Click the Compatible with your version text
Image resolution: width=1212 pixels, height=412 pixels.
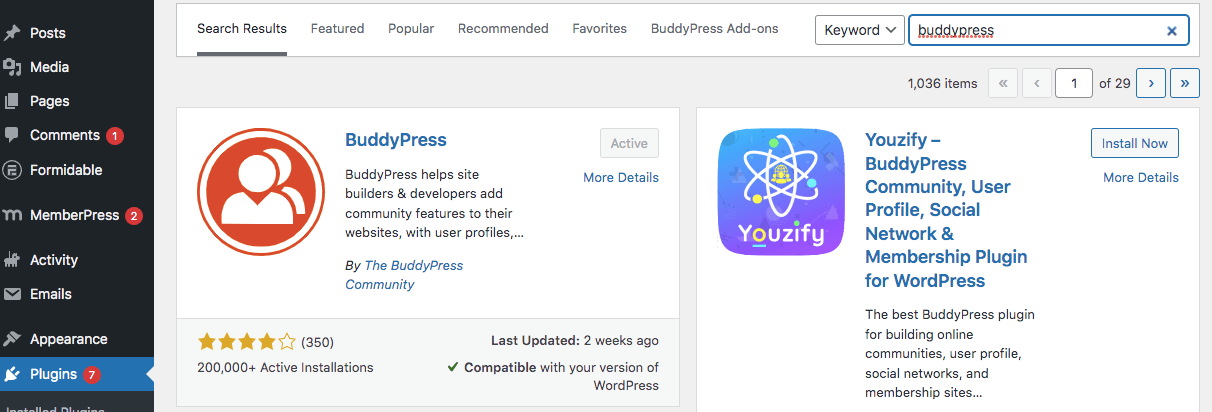[552, 376]
